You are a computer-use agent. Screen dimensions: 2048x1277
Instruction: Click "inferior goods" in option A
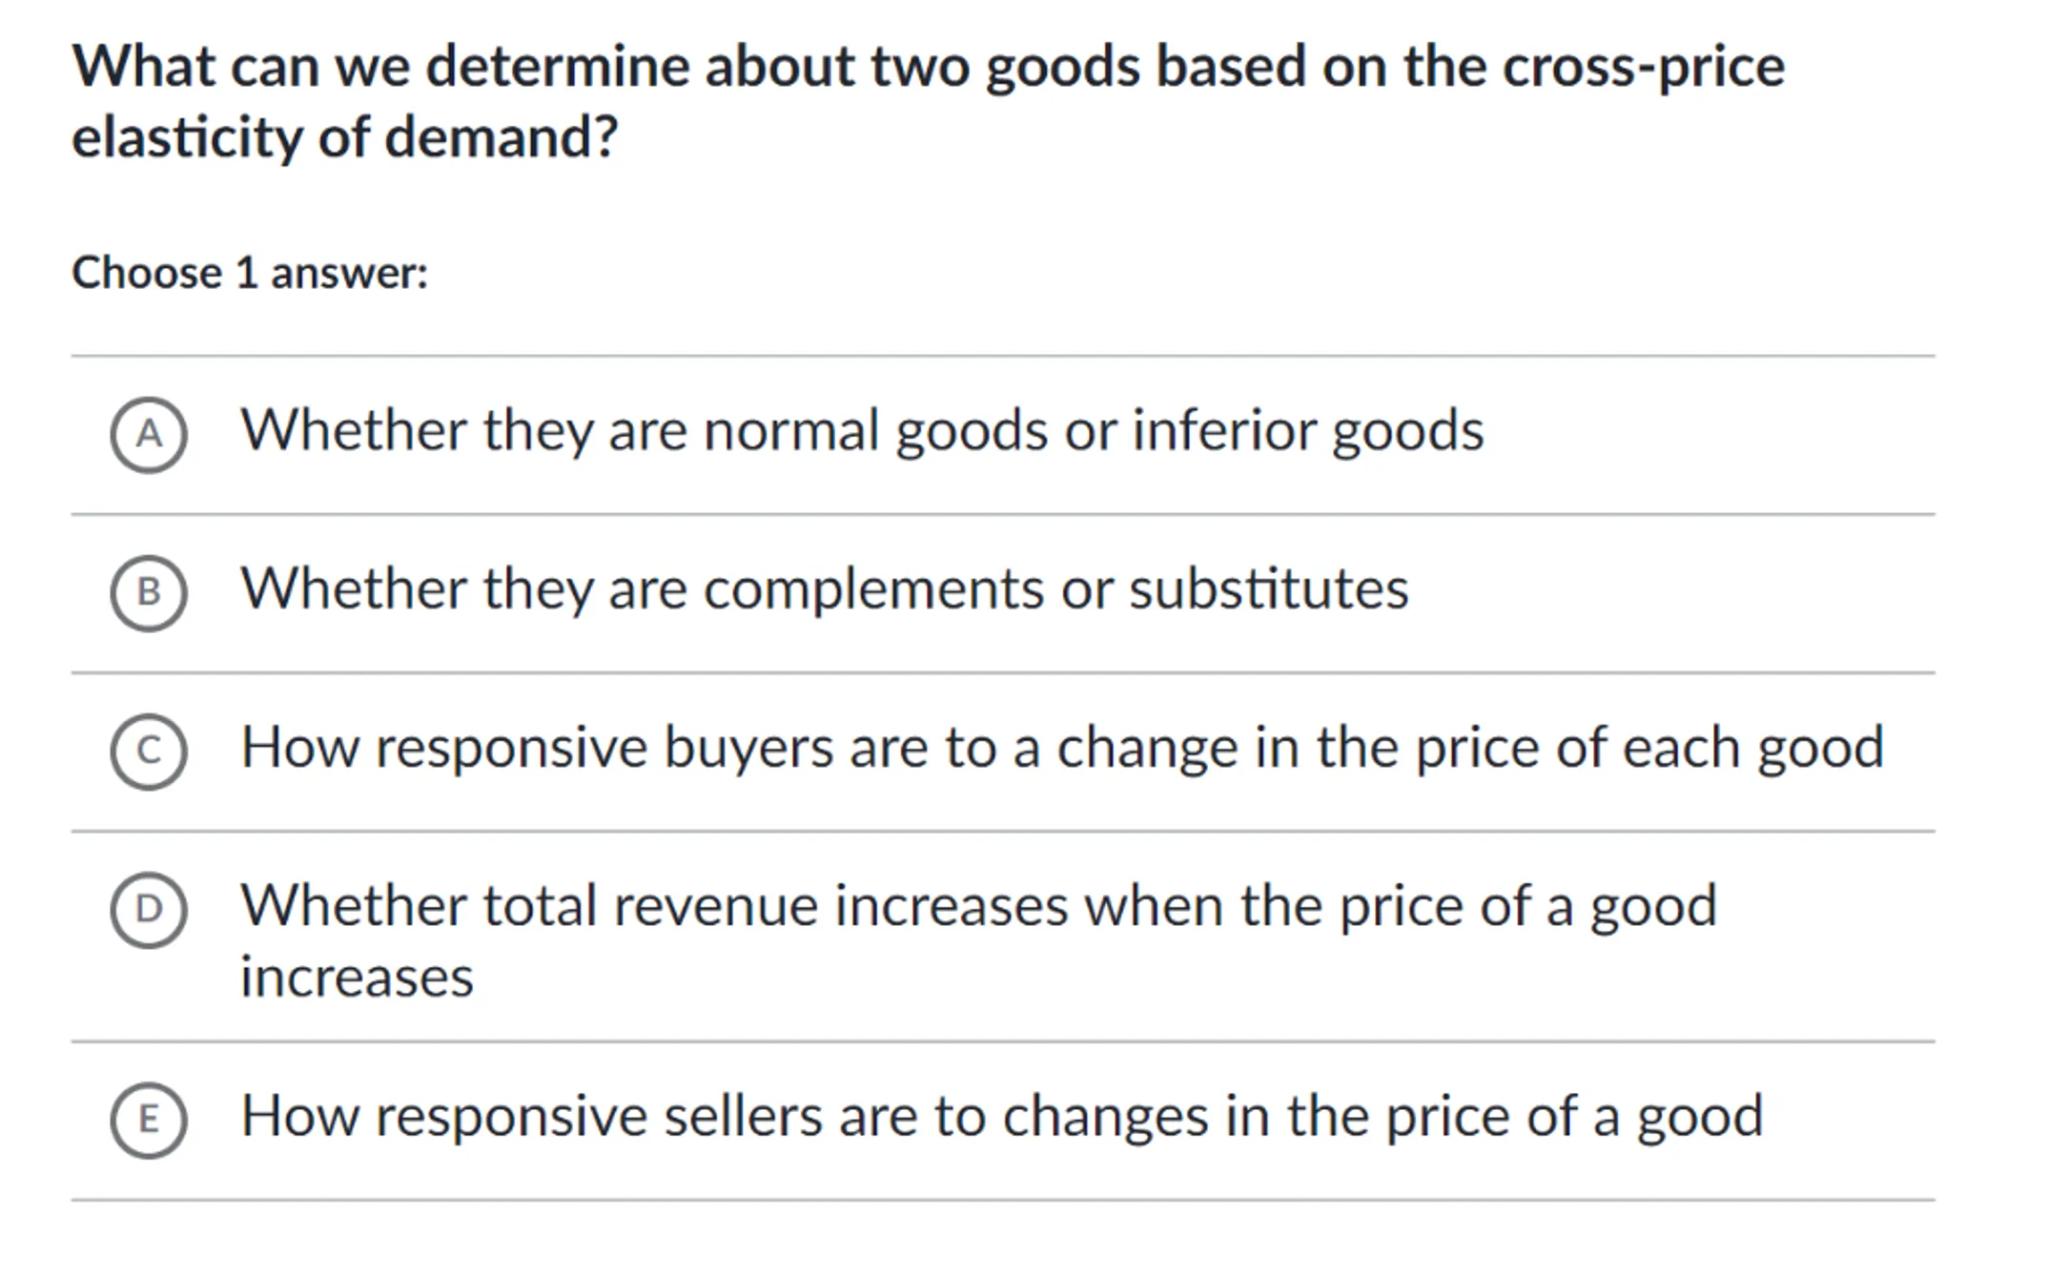pos(1307,431)
